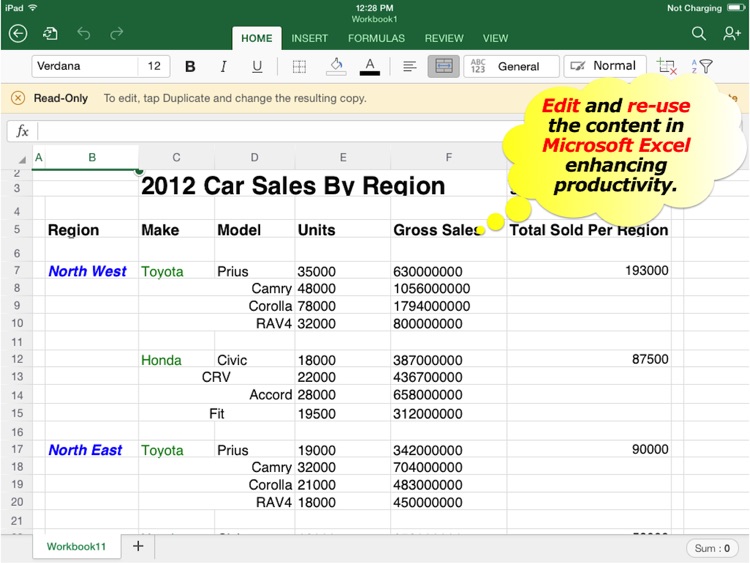750x563 pixels.
Task: Open cell borders options
Action: 299,66
